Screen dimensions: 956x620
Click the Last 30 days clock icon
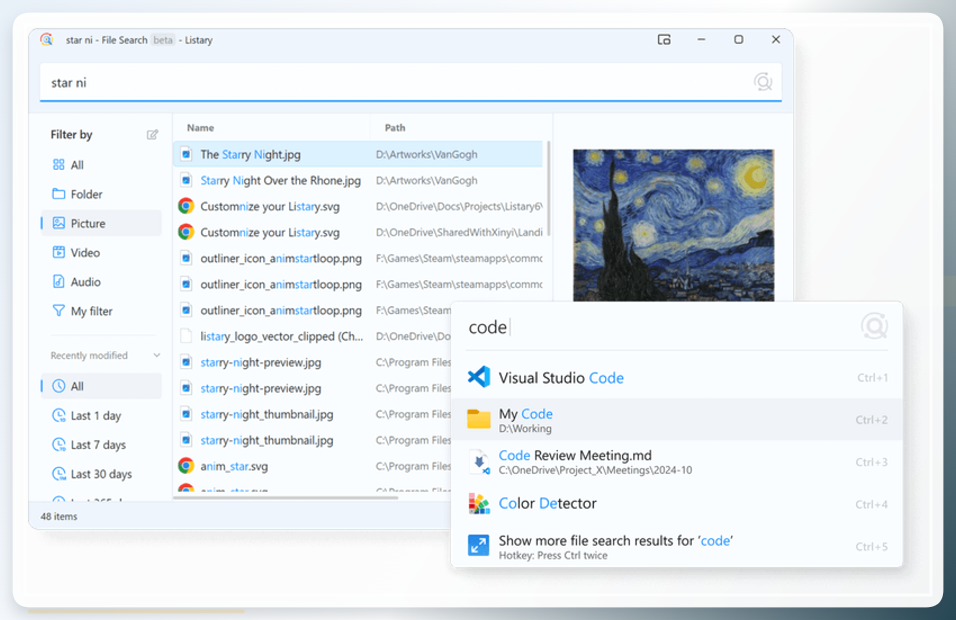point(59,474)
